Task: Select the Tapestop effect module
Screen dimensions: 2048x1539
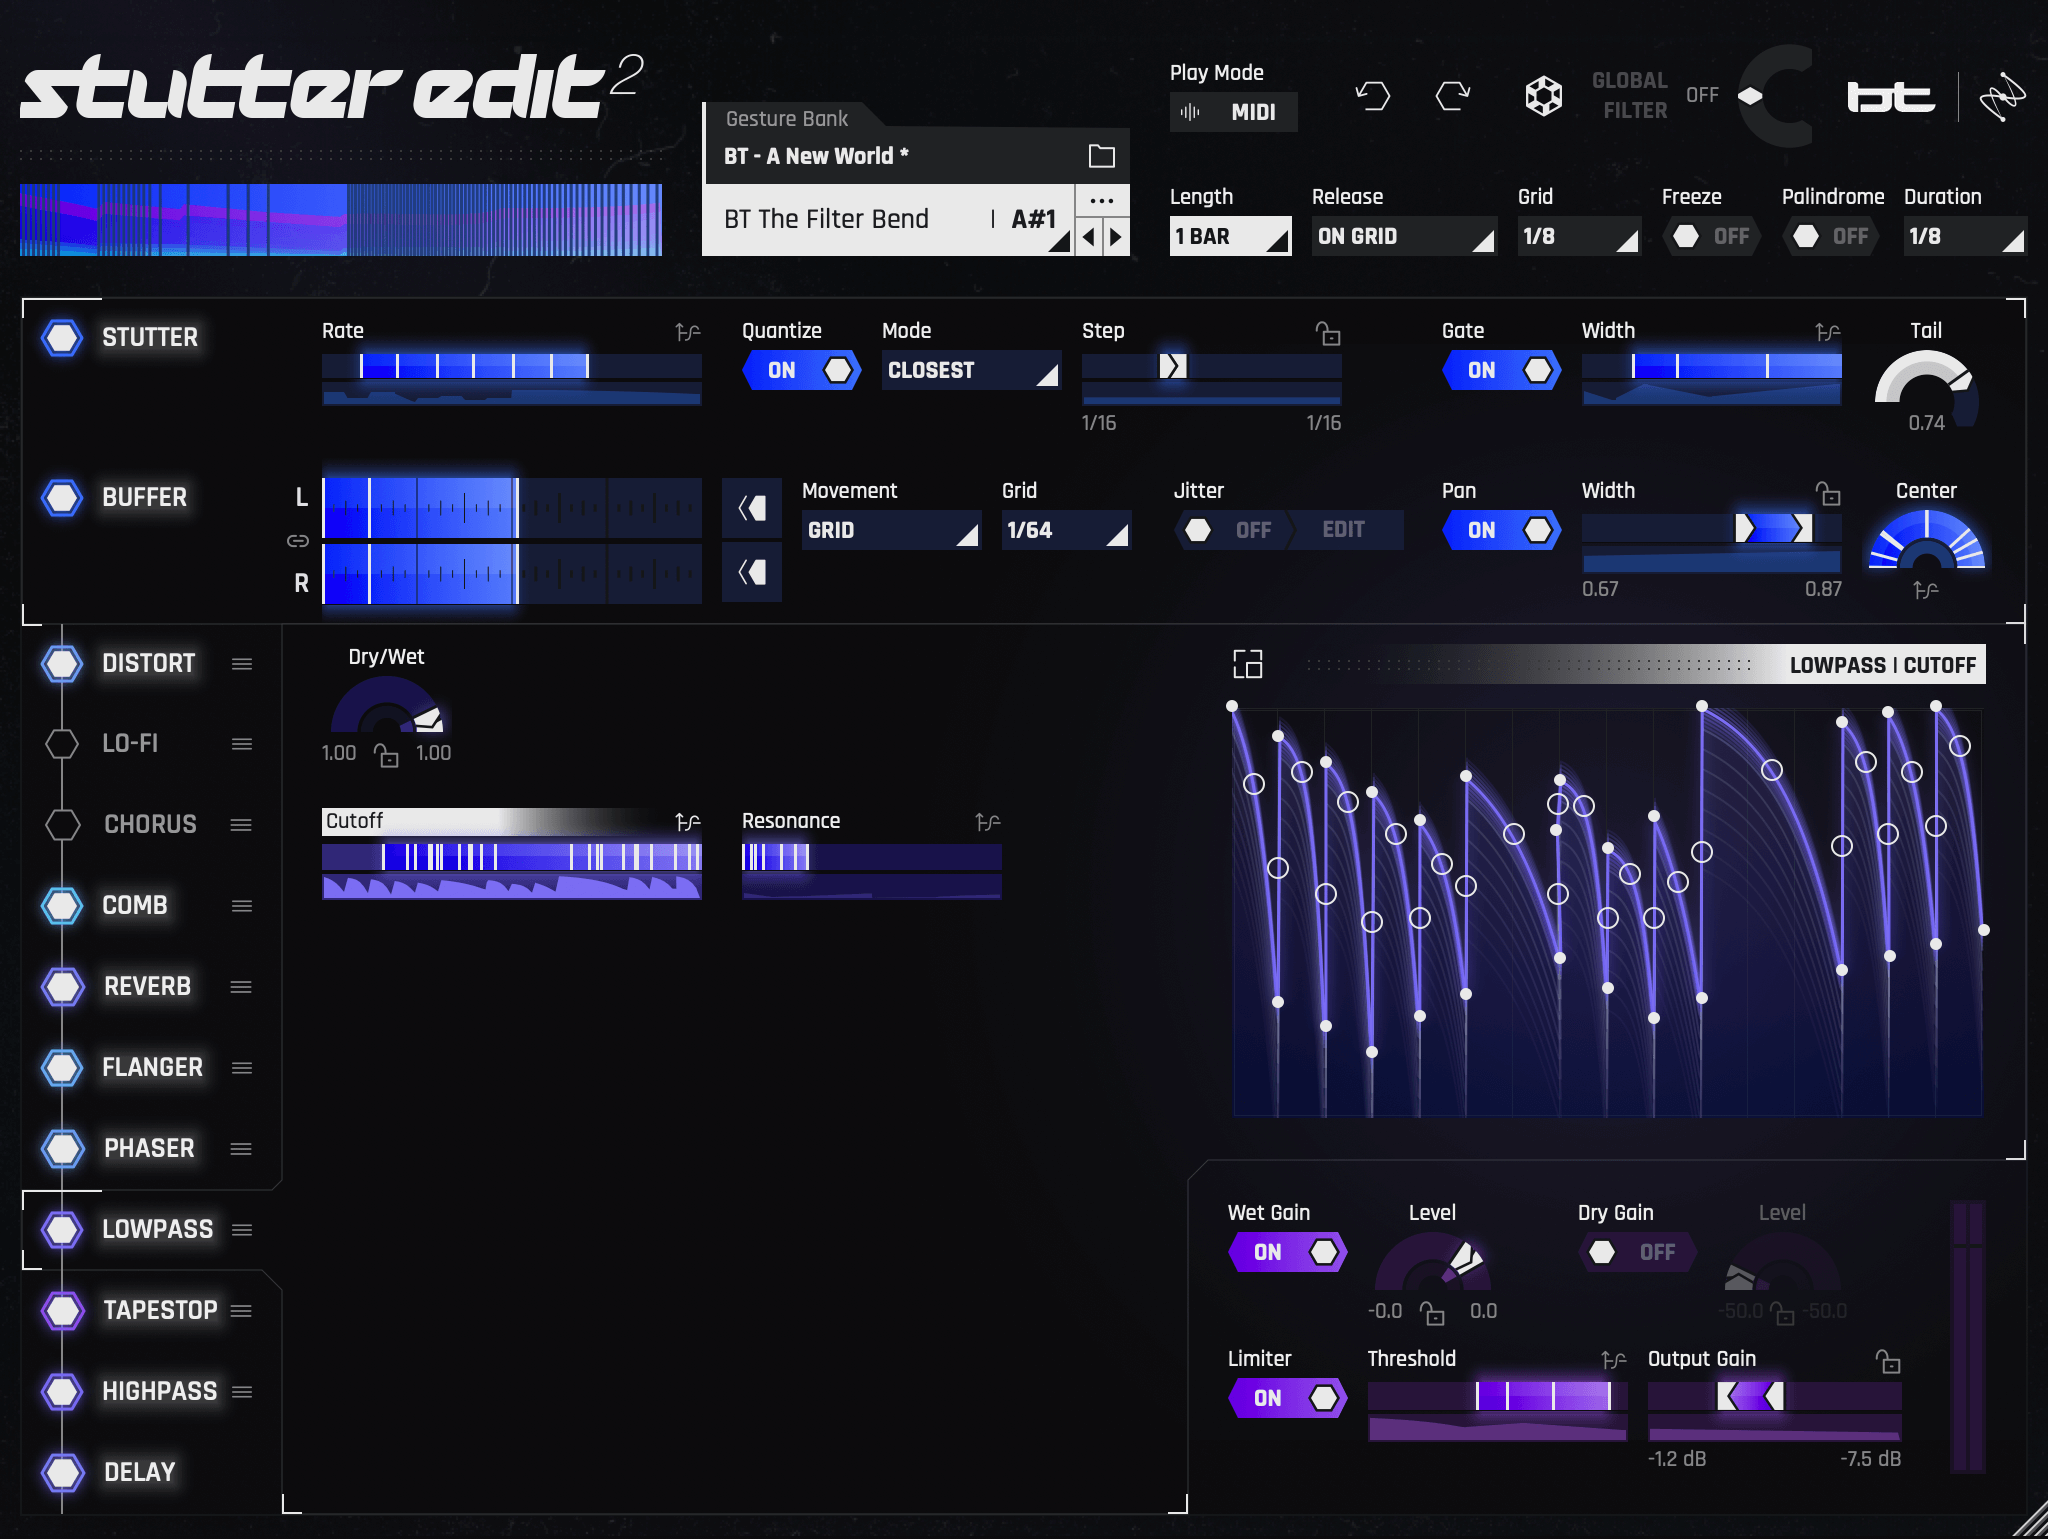Action: 160,1310
